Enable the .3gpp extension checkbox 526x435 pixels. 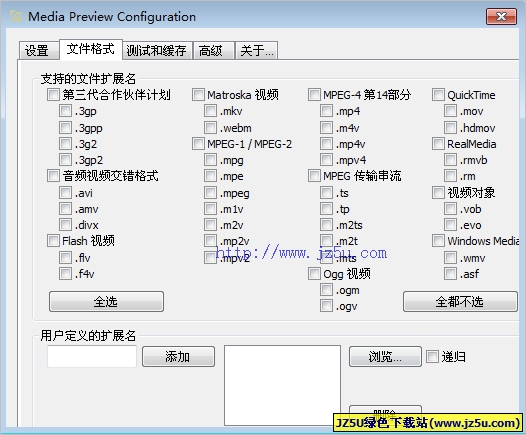click(x=65, y=127)
